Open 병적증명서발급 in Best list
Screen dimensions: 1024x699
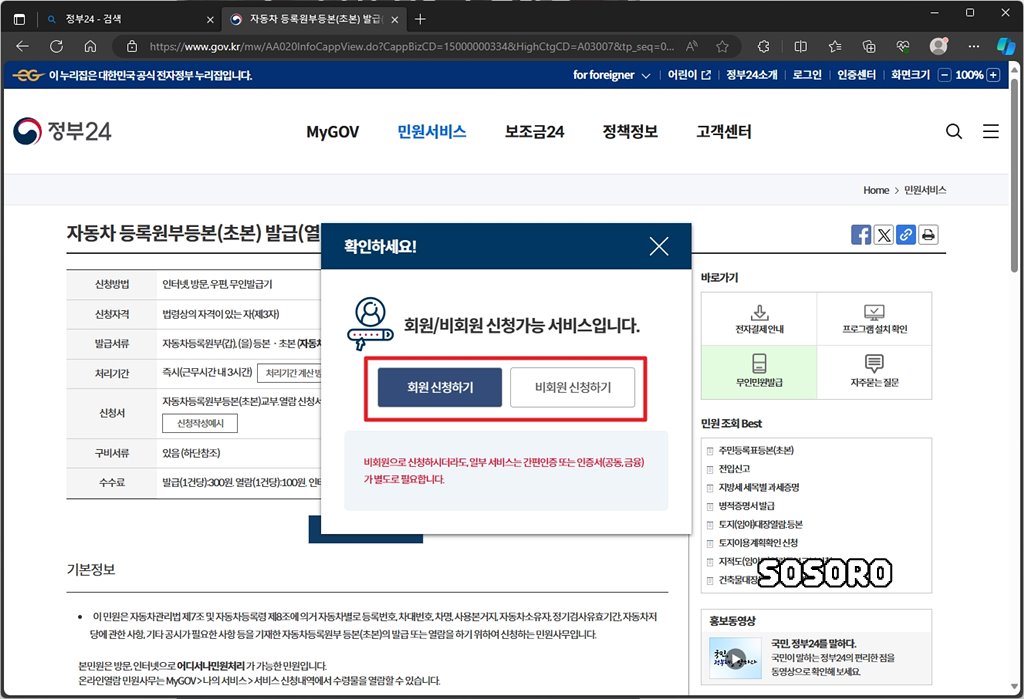pyautogui.click(x=746, y=506)
